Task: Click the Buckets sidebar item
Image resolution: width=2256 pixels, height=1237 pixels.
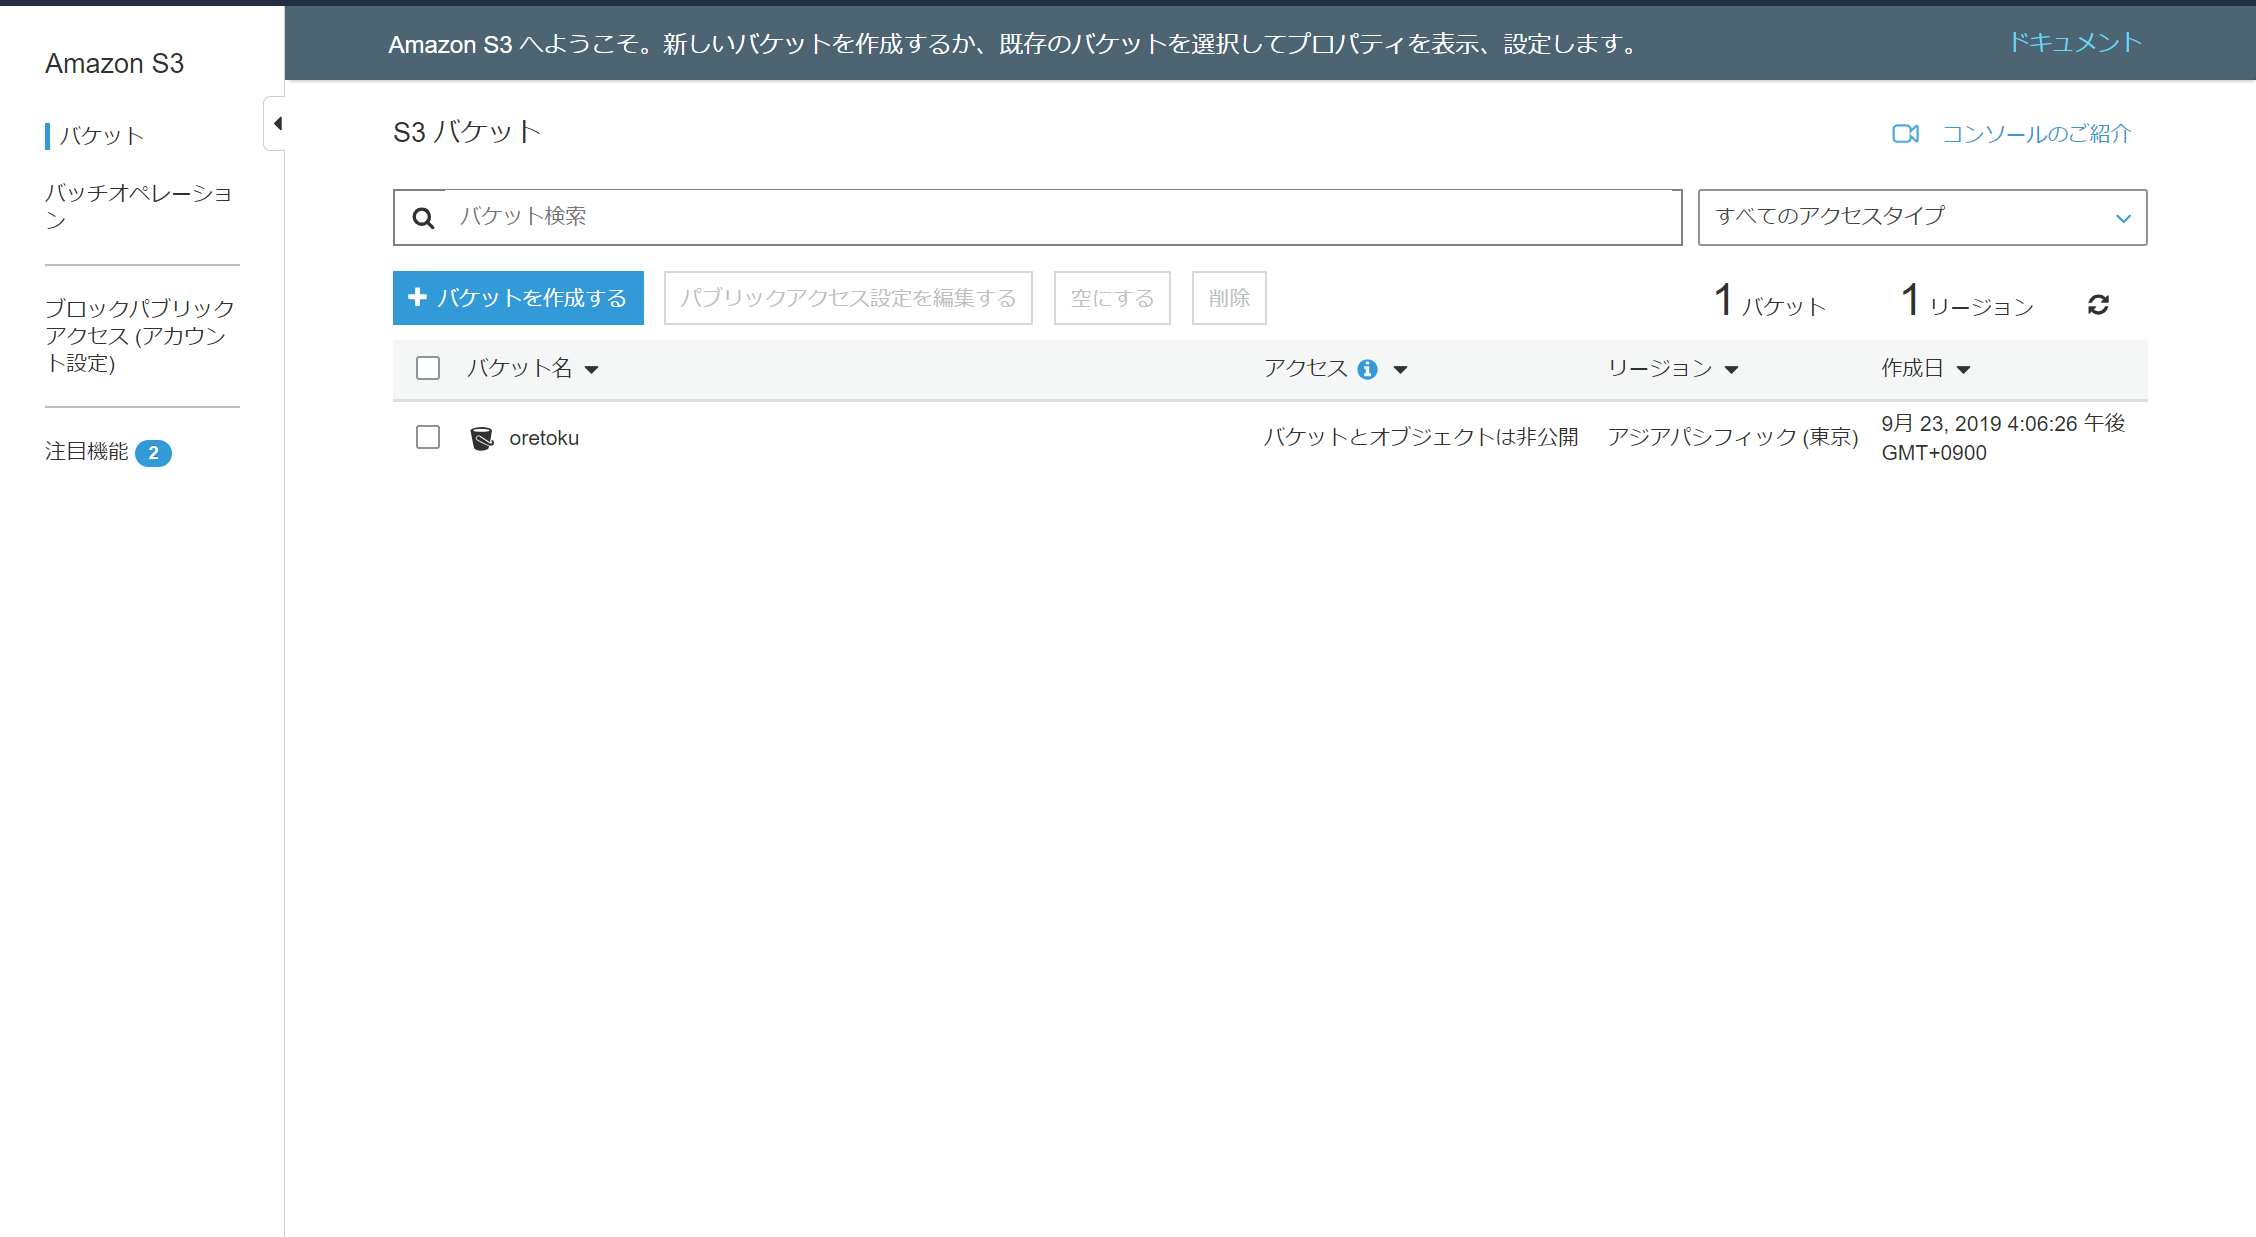Action: tap(101, 136)
